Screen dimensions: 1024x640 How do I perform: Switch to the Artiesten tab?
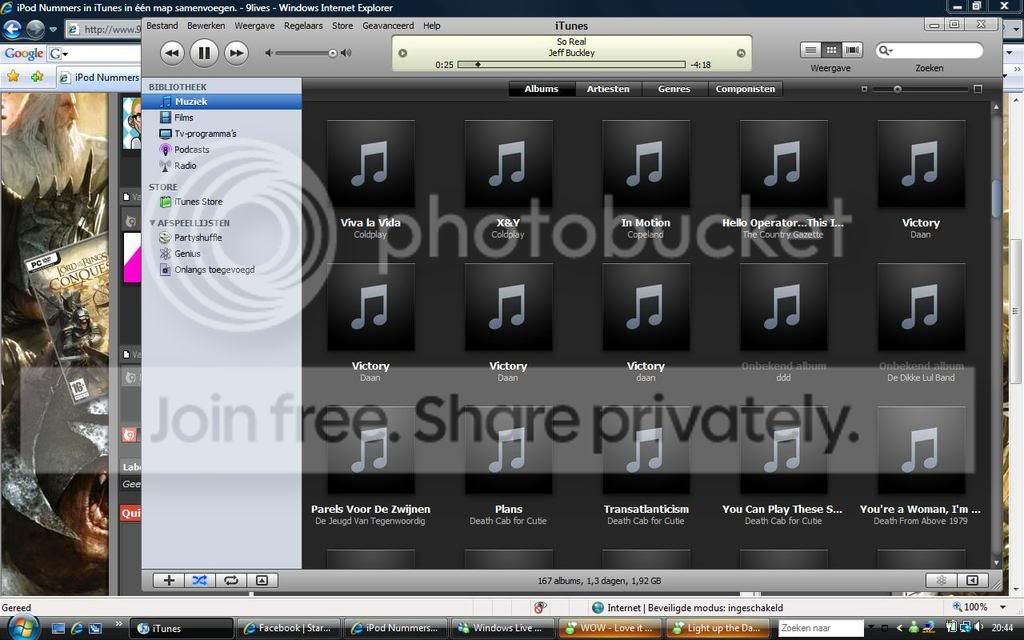[608, 89]
